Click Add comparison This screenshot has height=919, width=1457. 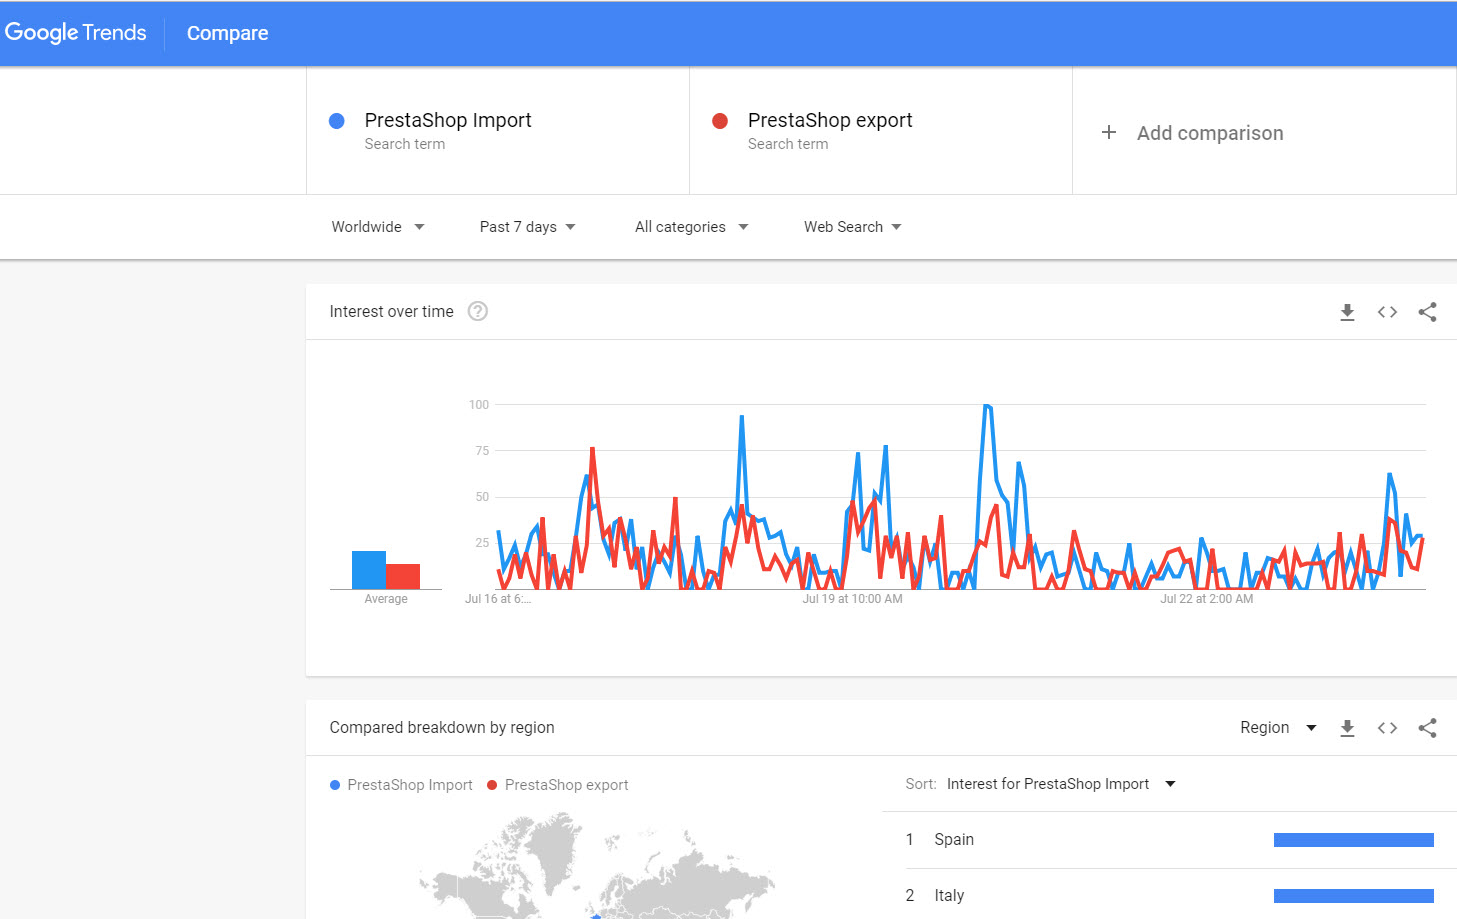(1210, 133)
